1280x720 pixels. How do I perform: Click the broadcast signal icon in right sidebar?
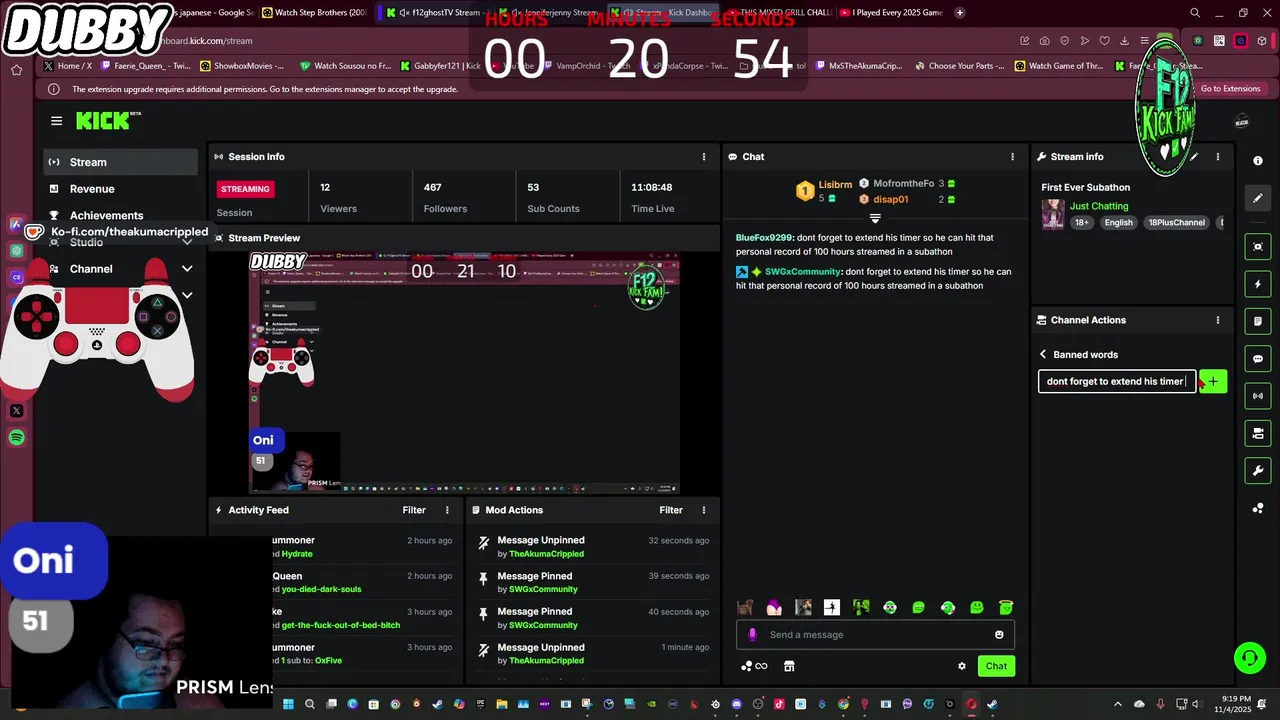[x=1258, y=396]
